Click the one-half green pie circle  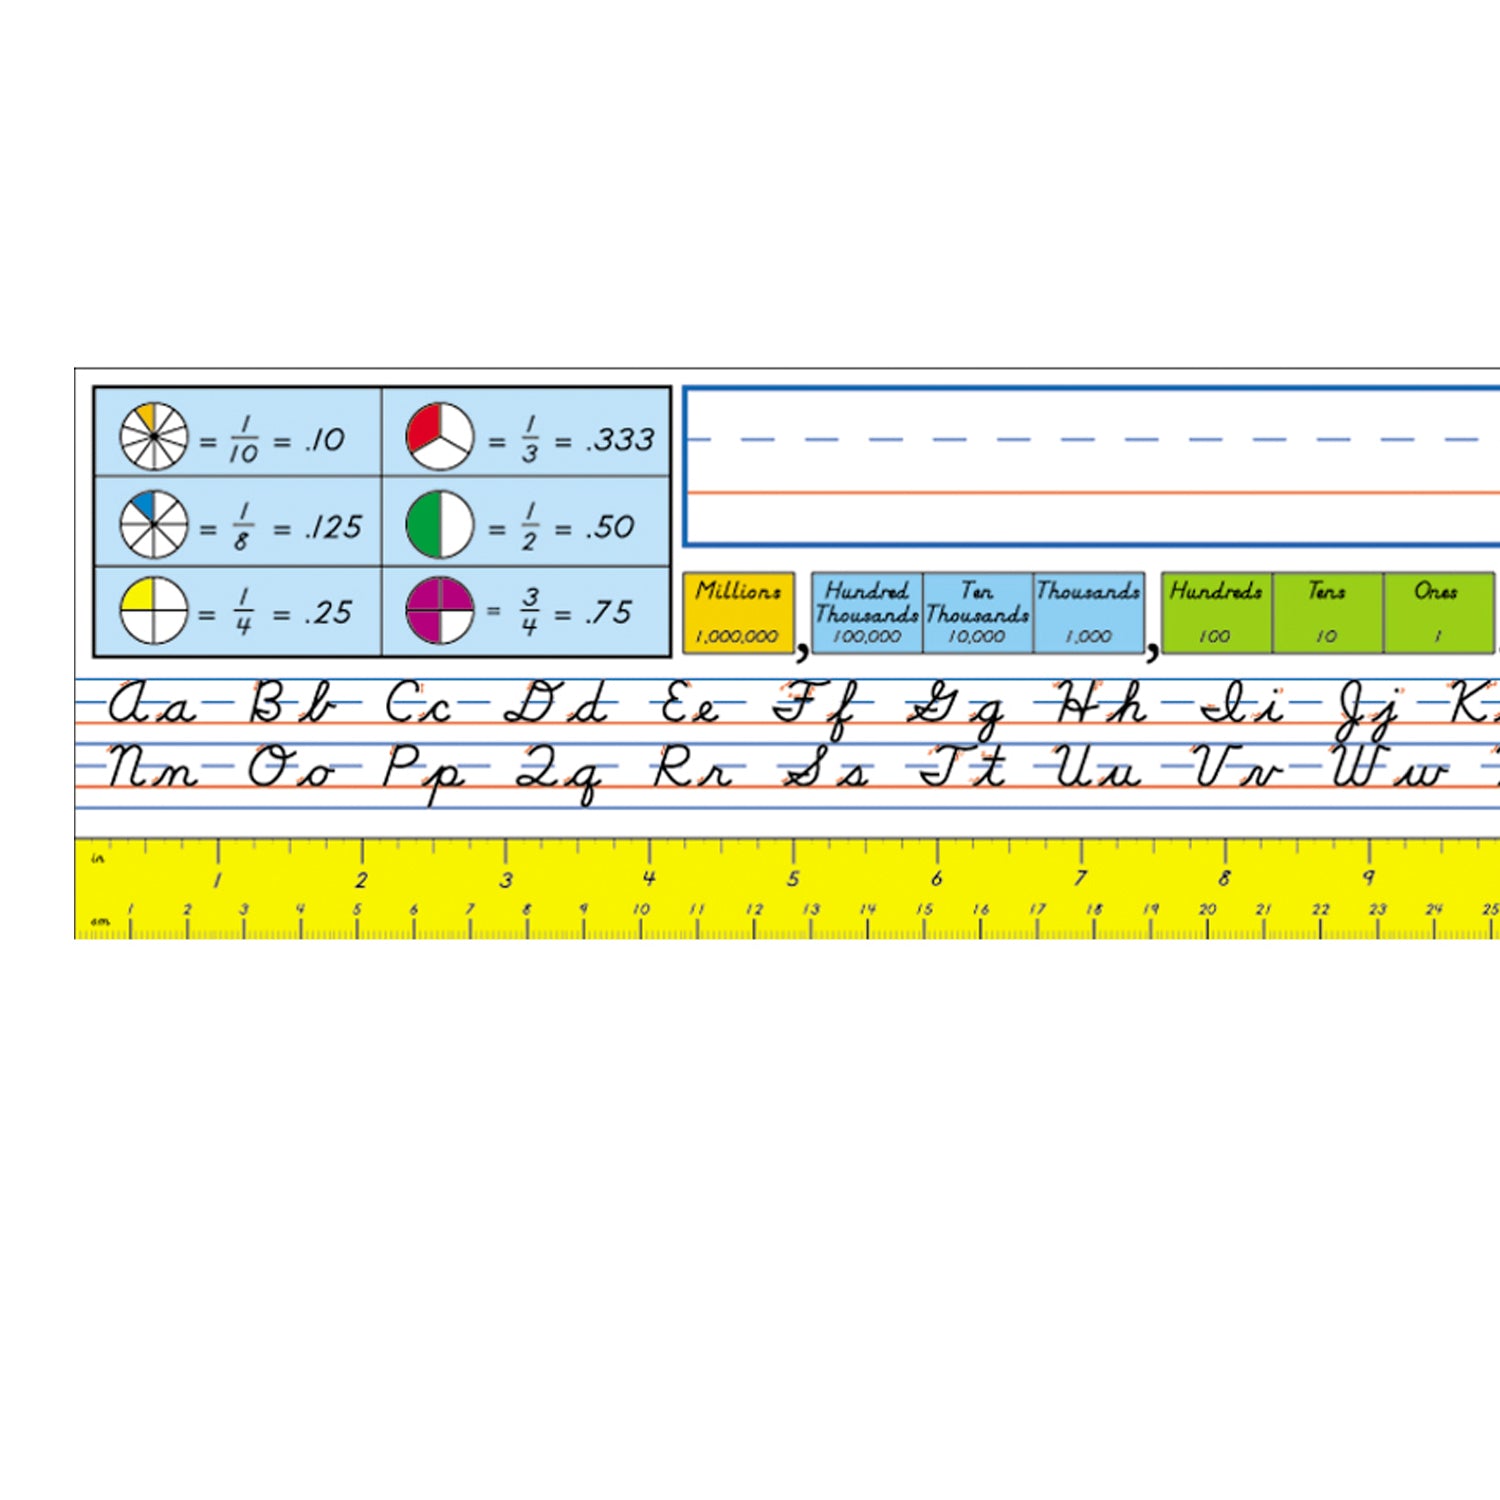[x=440, y=524]
